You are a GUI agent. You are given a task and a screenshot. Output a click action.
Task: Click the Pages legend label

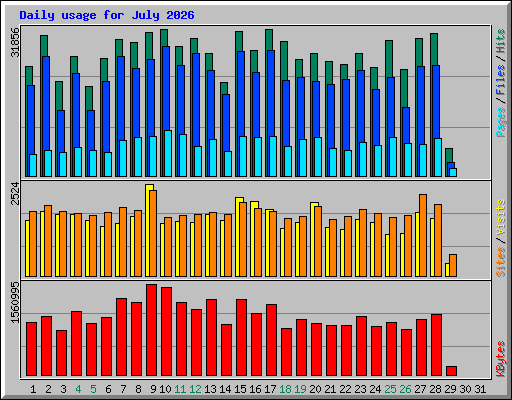pyautogui.click(x=501, y=122)
